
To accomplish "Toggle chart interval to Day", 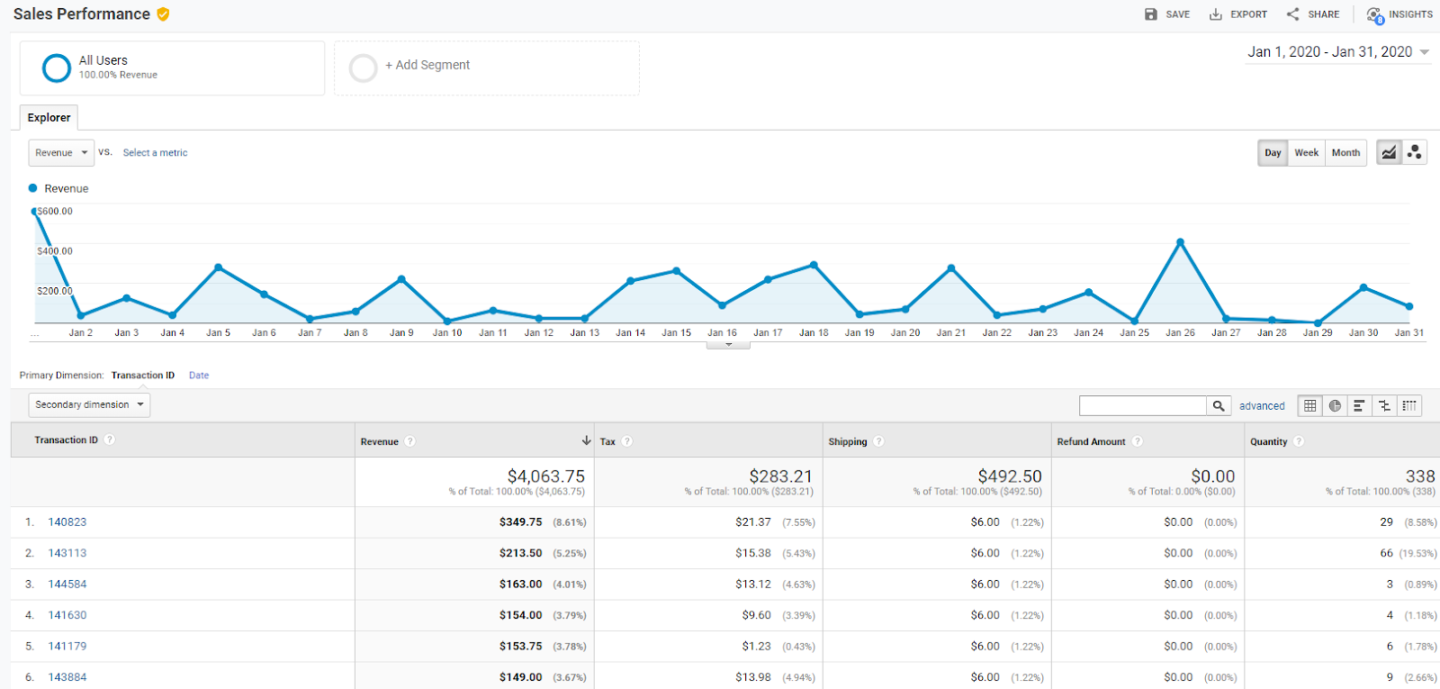I will [x=1273, y=153].
